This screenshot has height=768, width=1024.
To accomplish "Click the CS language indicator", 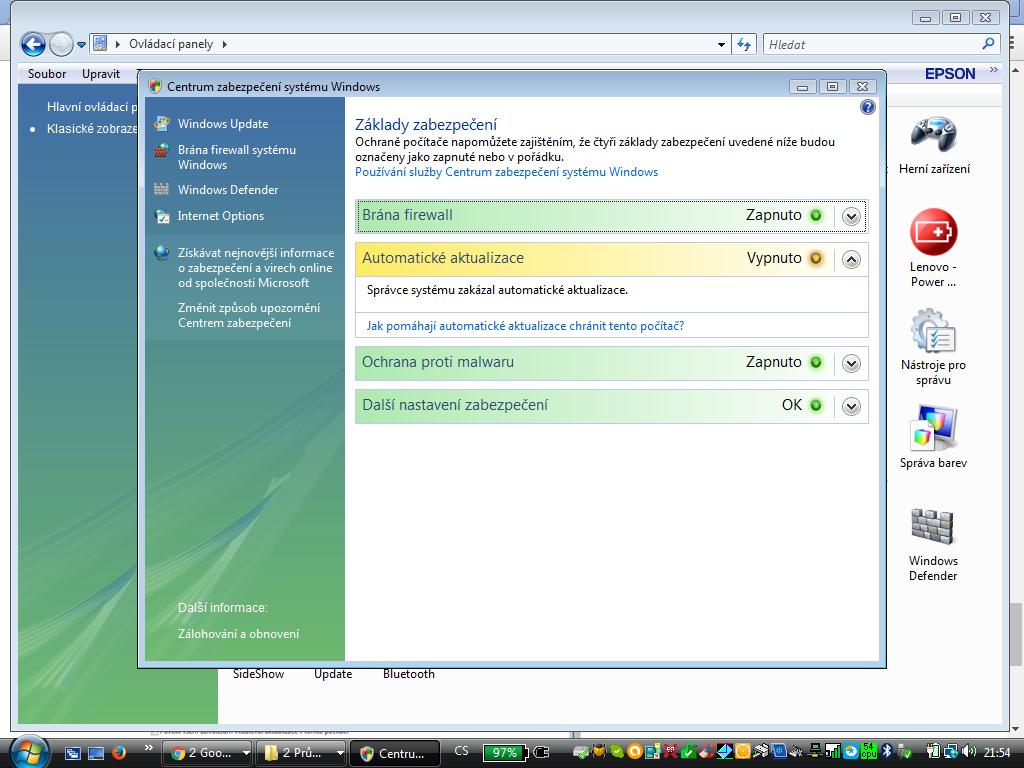I will (x=461, y=751).
